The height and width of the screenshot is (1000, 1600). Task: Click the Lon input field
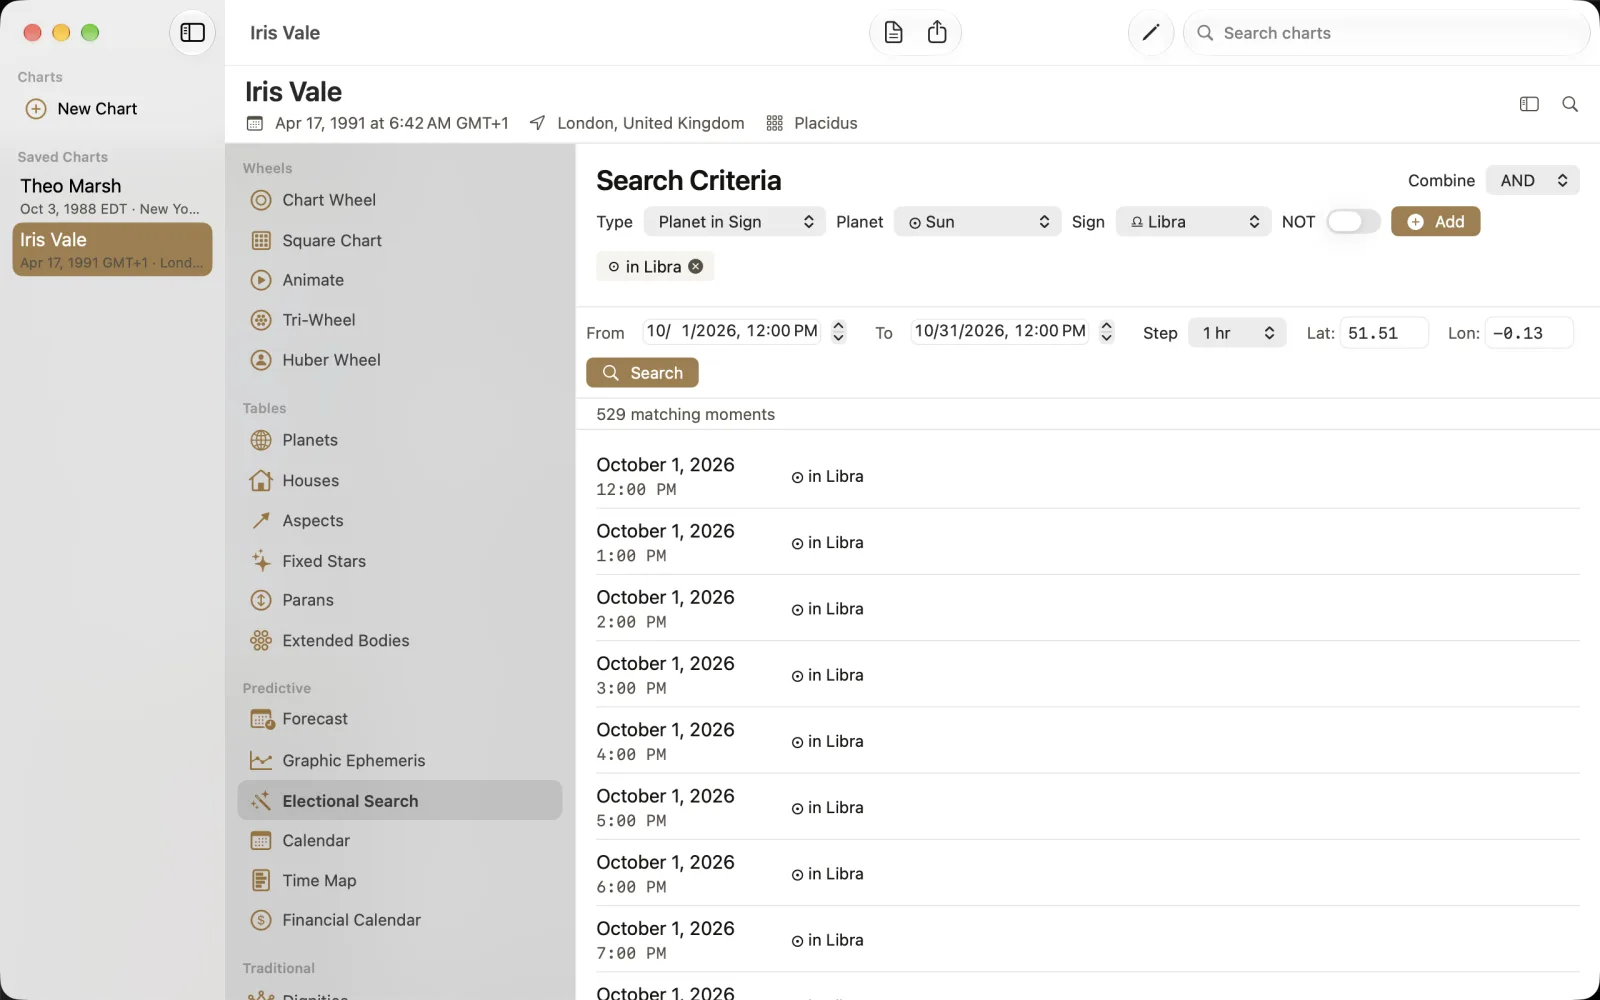[x=1529, y=333]
